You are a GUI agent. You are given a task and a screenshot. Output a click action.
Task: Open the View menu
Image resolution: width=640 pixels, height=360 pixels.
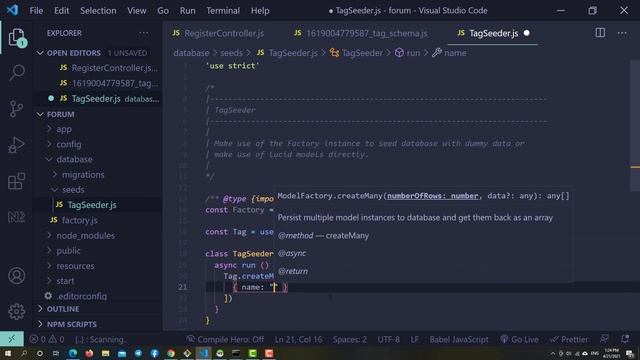pyautogui.click(x=136, y=11)
